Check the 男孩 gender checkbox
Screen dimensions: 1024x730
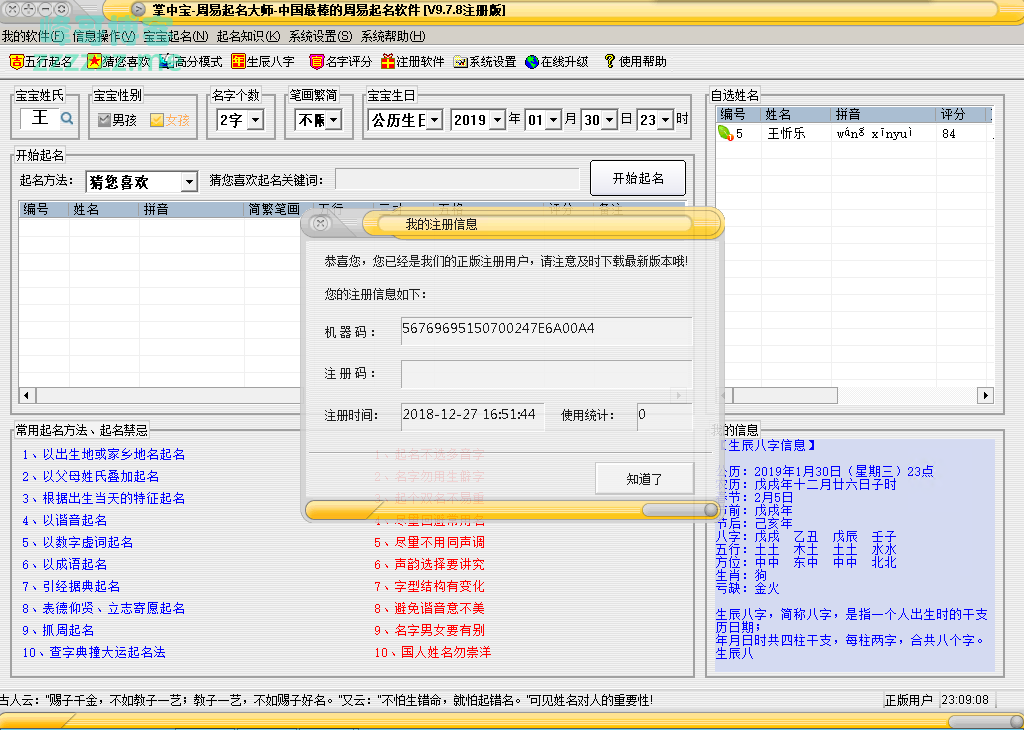(x=104, y=120)
